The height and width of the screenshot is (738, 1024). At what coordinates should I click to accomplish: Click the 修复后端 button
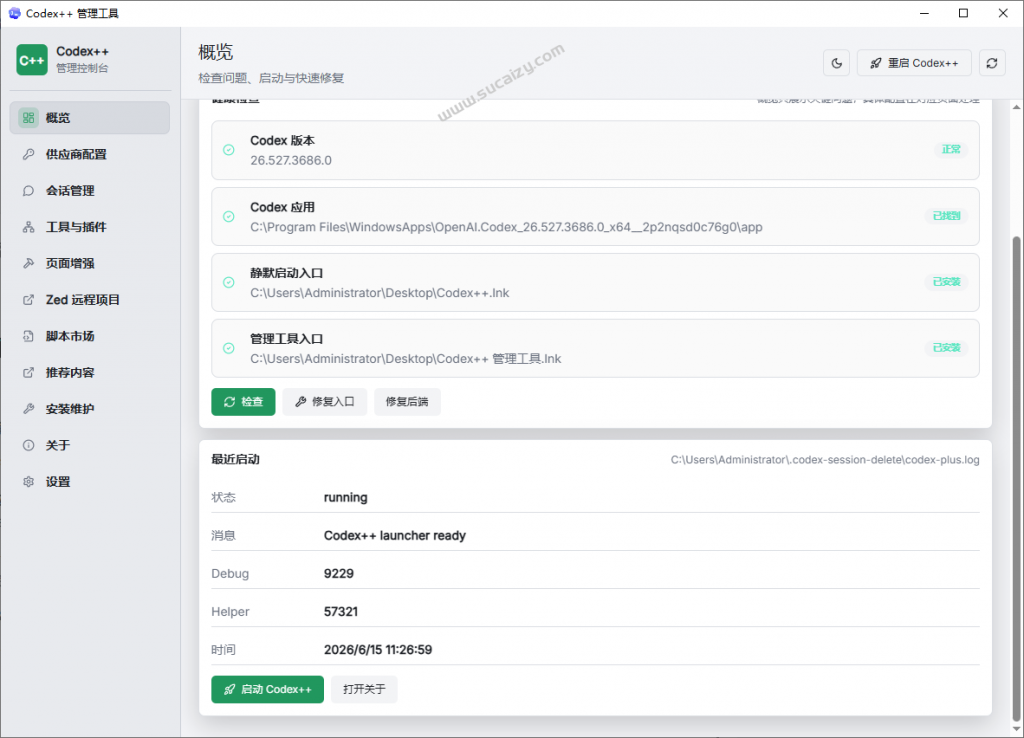[x=407, y=402]
